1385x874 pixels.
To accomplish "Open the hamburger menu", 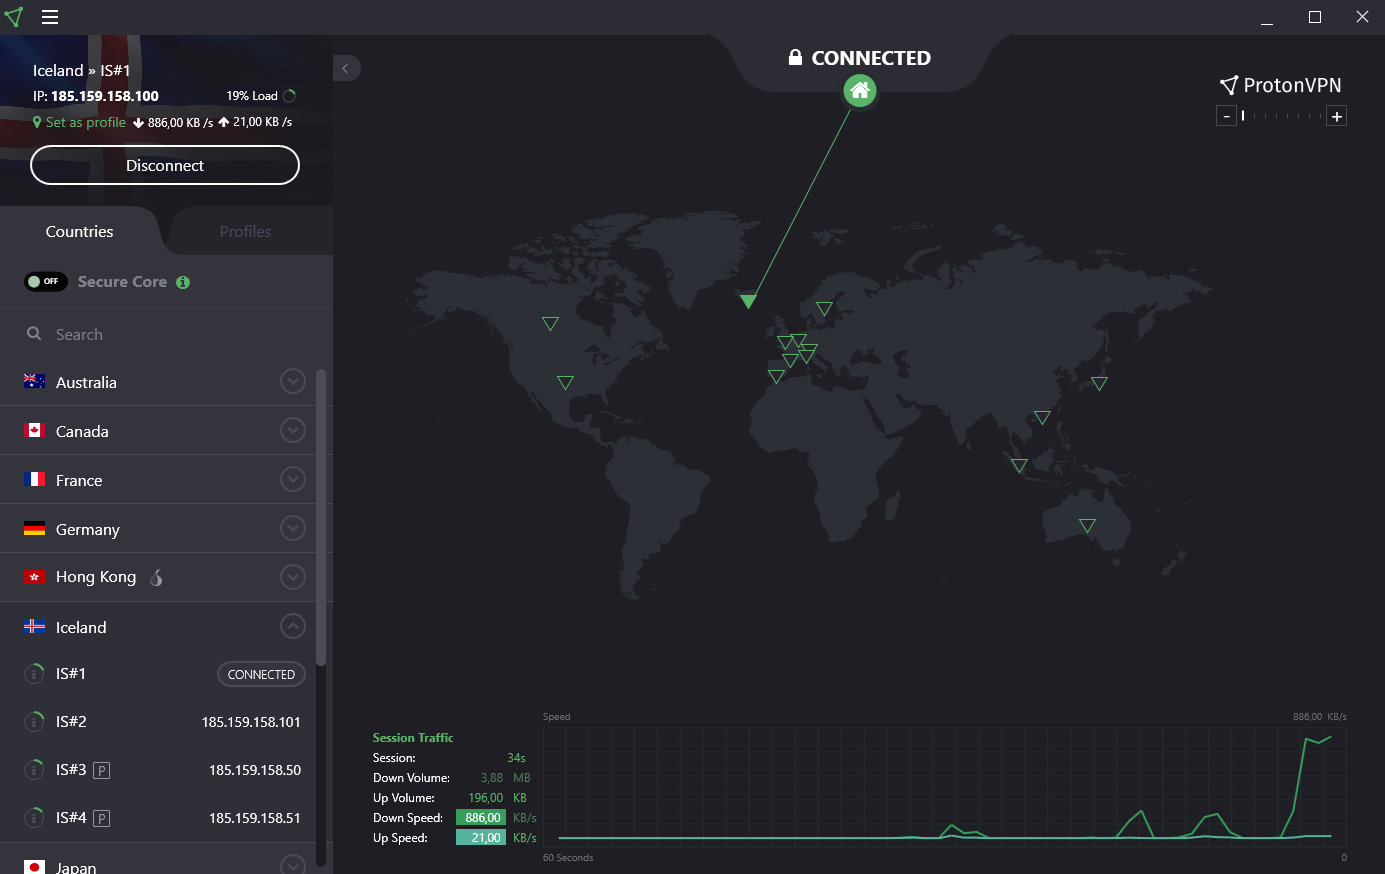I will click(50, 17).
